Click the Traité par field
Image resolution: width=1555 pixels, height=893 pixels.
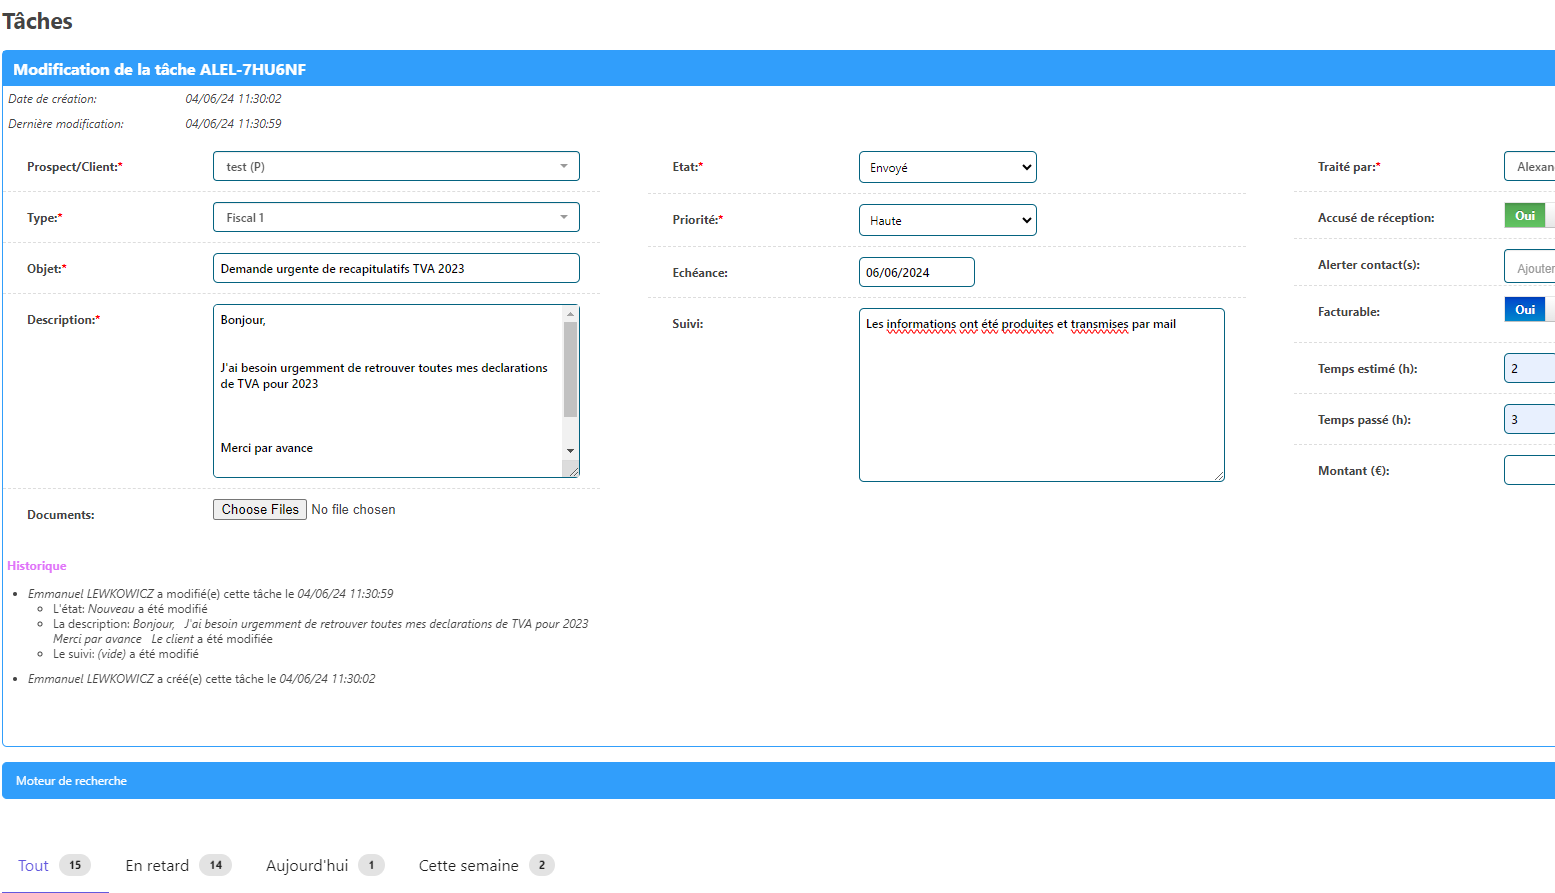click(x=1530, y=167)
